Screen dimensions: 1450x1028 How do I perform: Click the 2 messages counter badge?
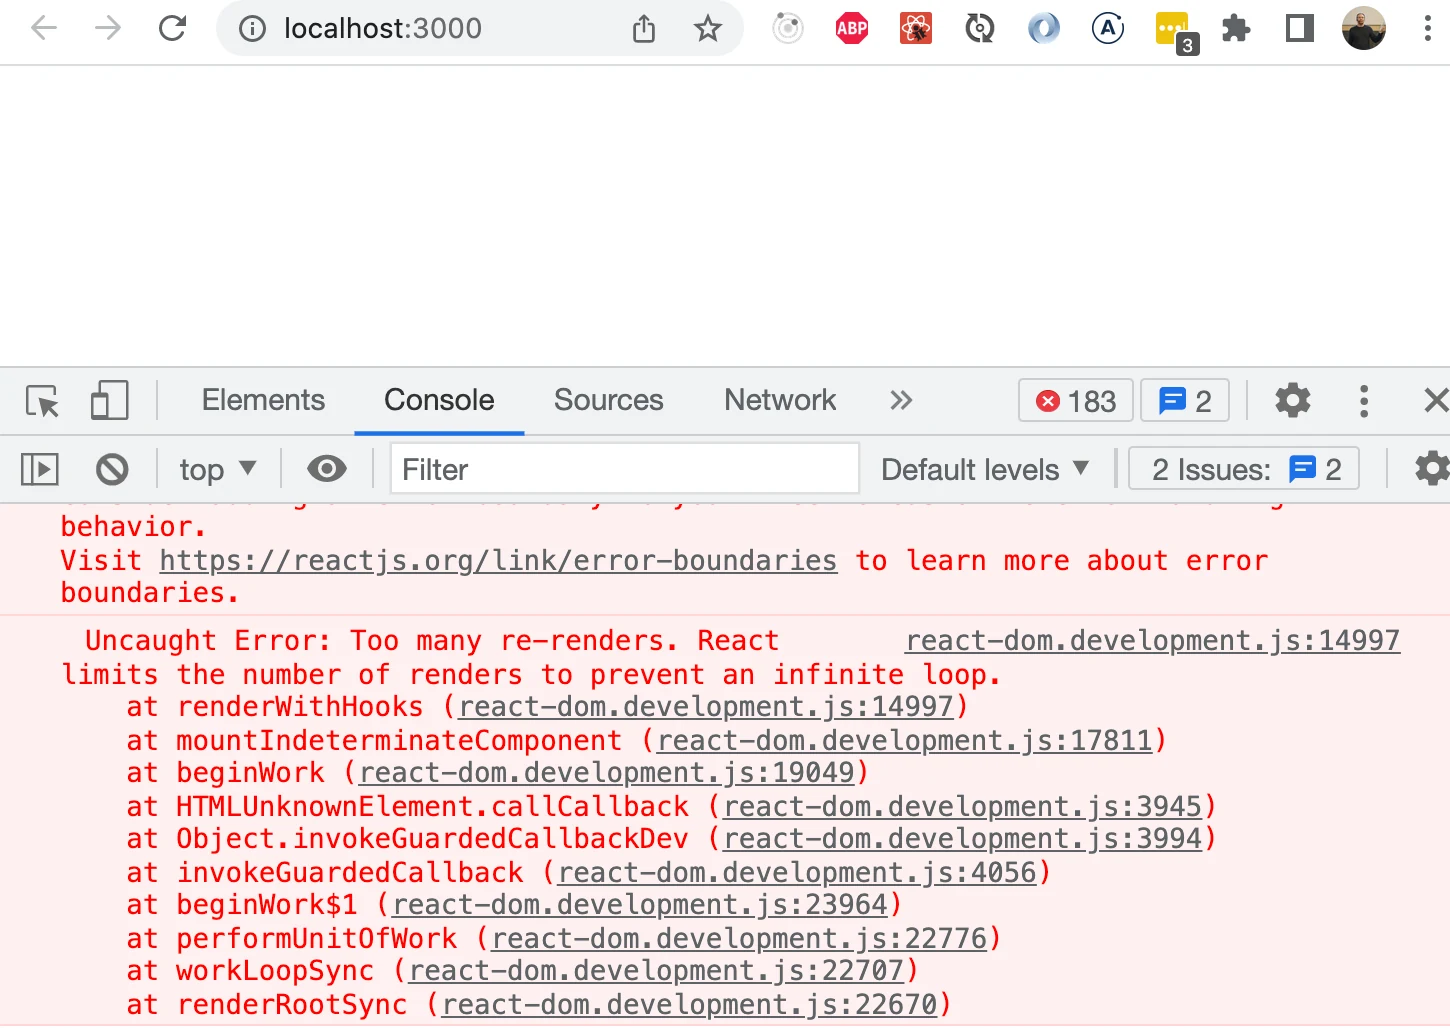[1185, 401]
